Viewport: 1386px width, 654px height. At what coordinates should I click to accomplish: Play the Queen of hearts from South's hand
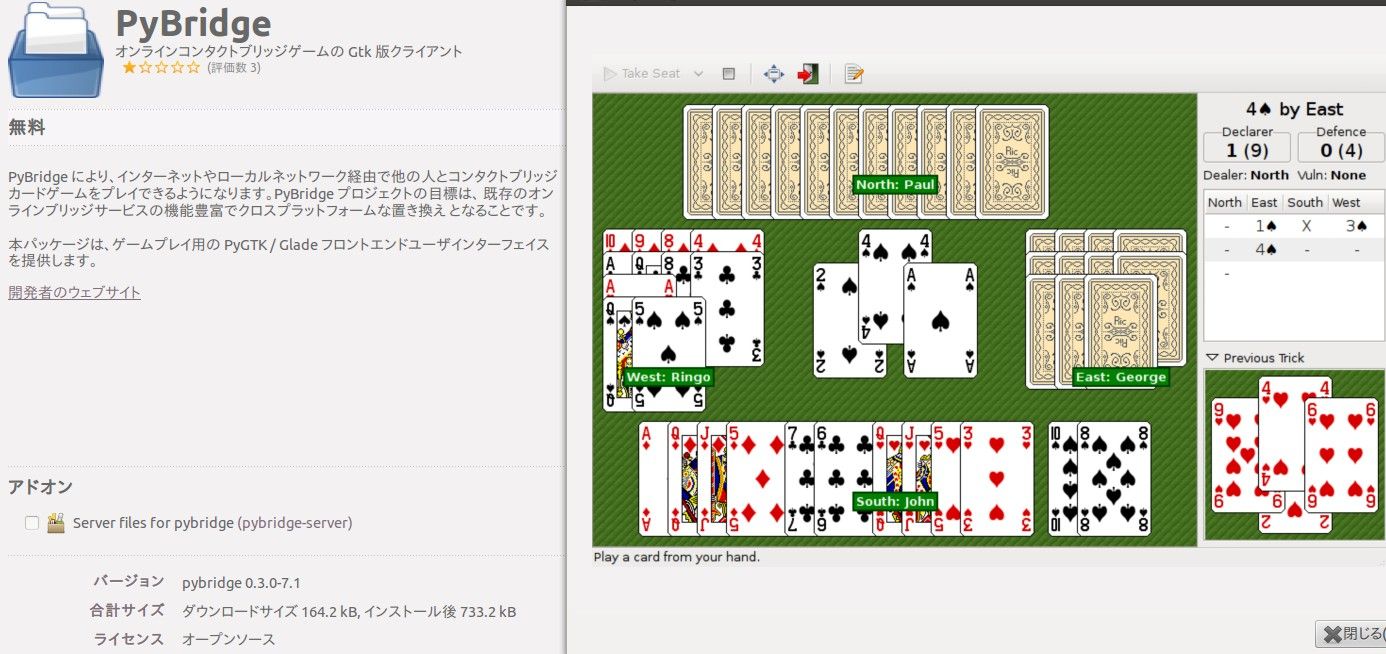tap(886, 470)
